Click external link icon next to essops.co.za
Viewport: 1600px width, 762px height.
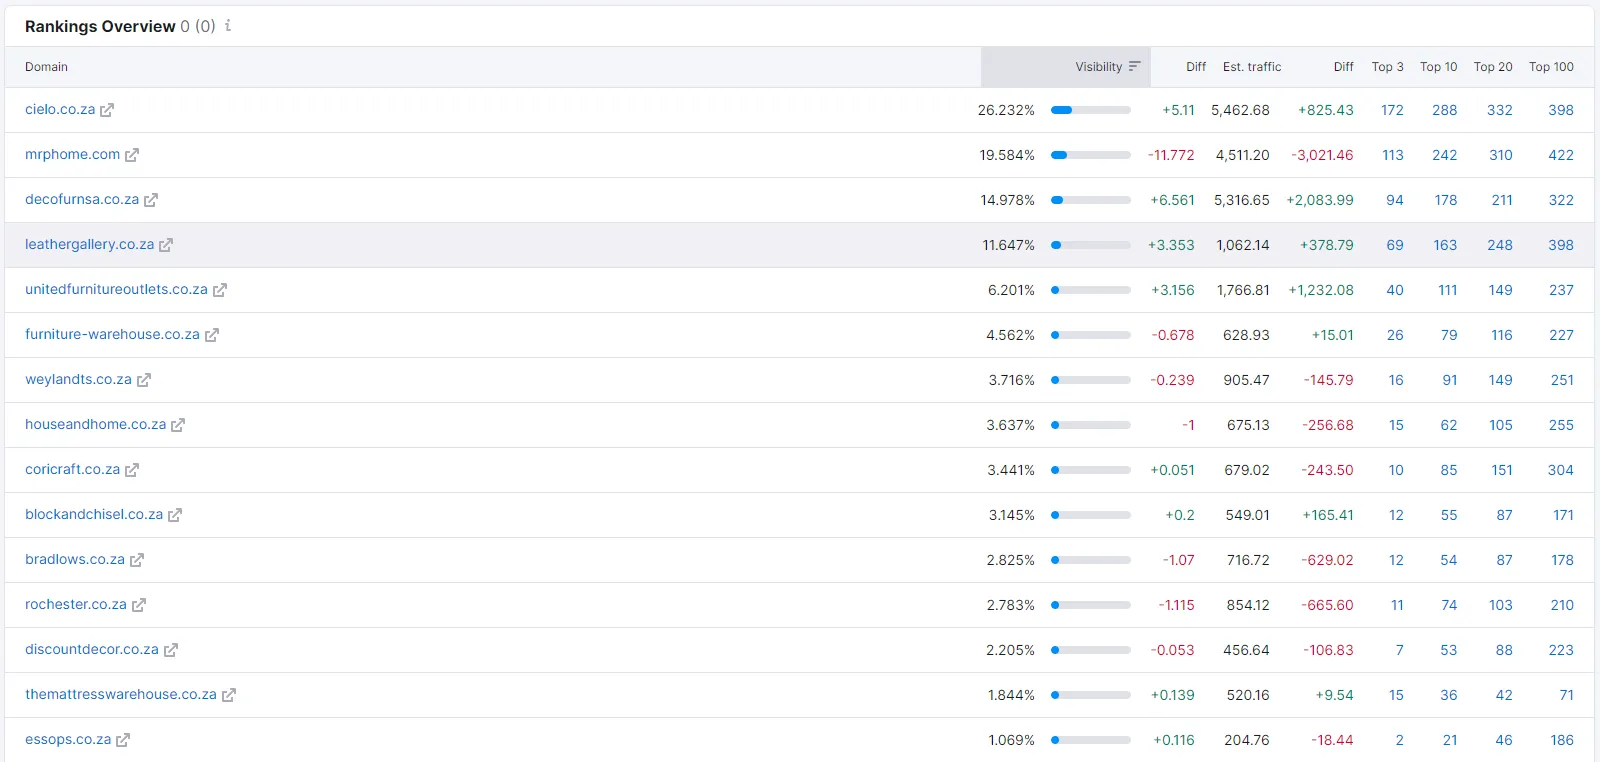coord(123,740)
